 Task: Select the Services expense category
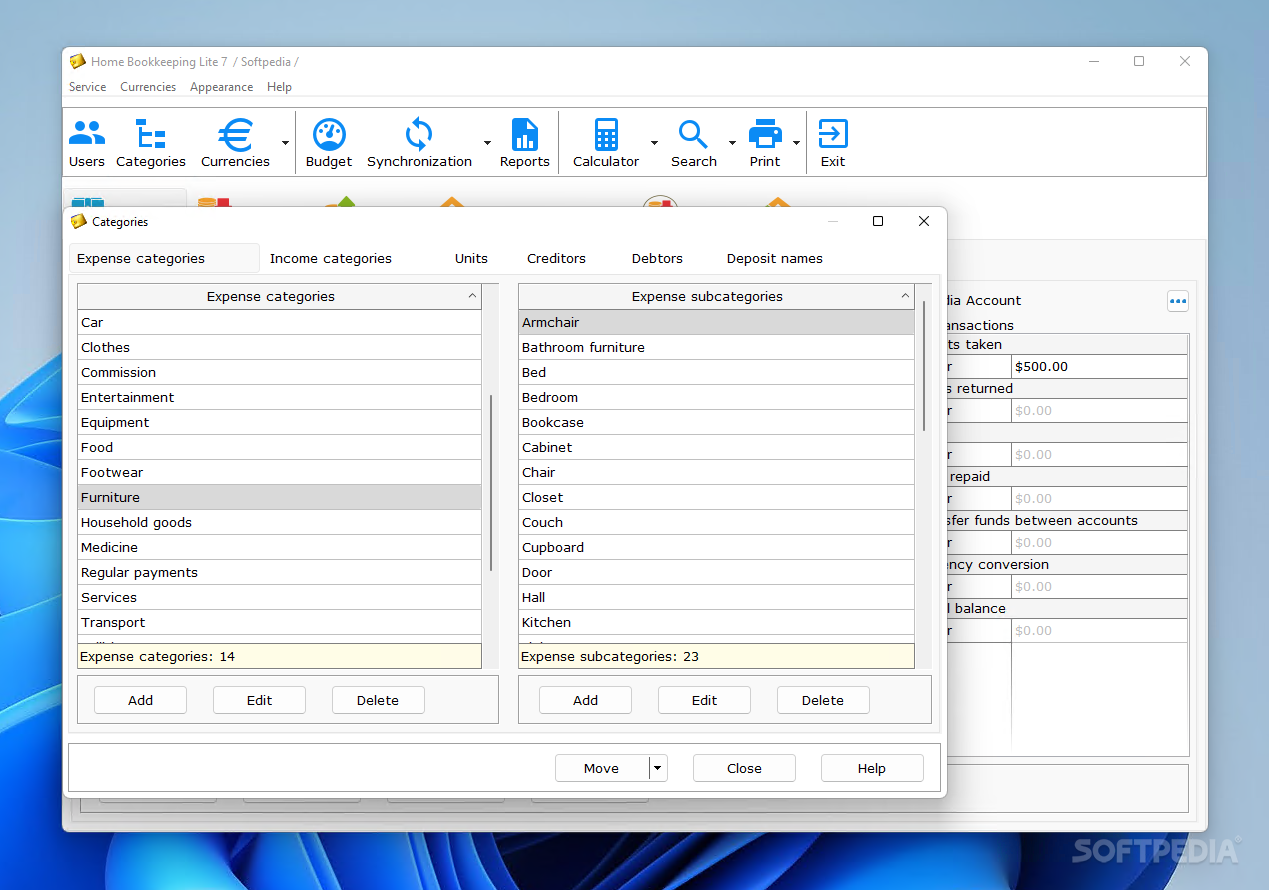pyautogui.click(x=279, y=597)
